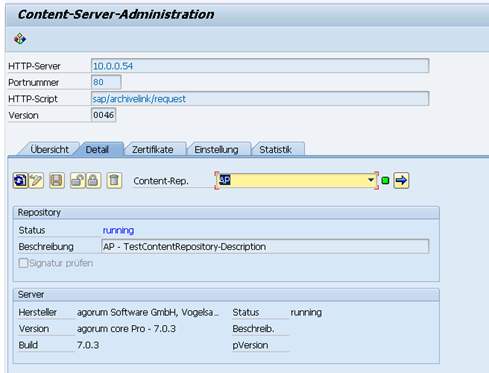Click the HTTP-Script field sap/archivelink/request
Image resolution: width=489 pixels, height=373 pixels.
point(260,99)
